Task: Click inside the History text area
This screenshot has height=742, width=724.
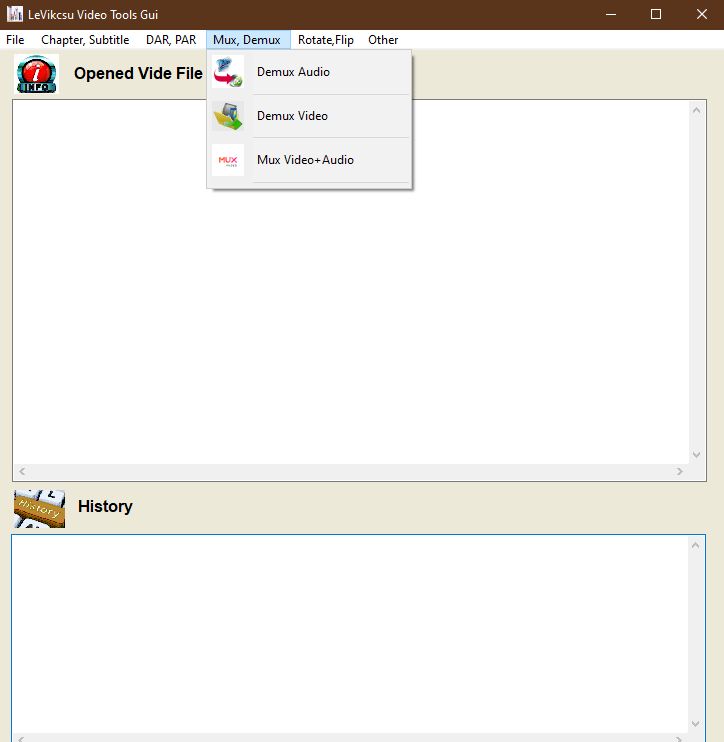Action: pyautogui.click(x=350, y=634)
